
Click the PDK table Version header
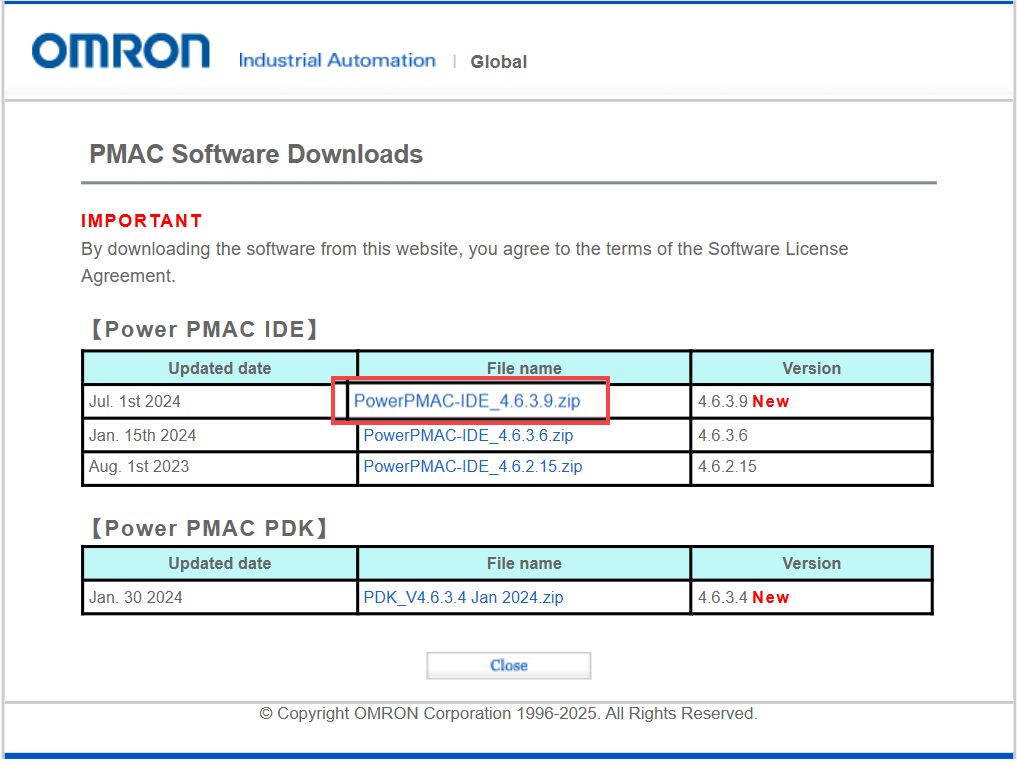[811, 564]
